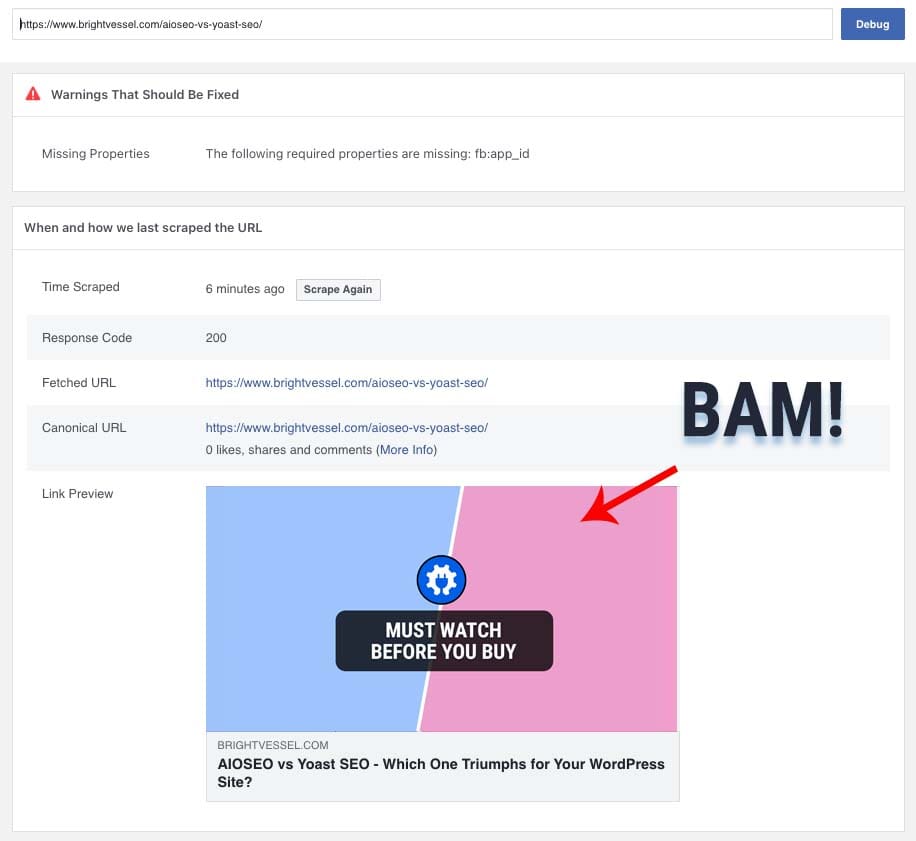
Task: Click the 'Time Scraped' label
Action: 81,287
